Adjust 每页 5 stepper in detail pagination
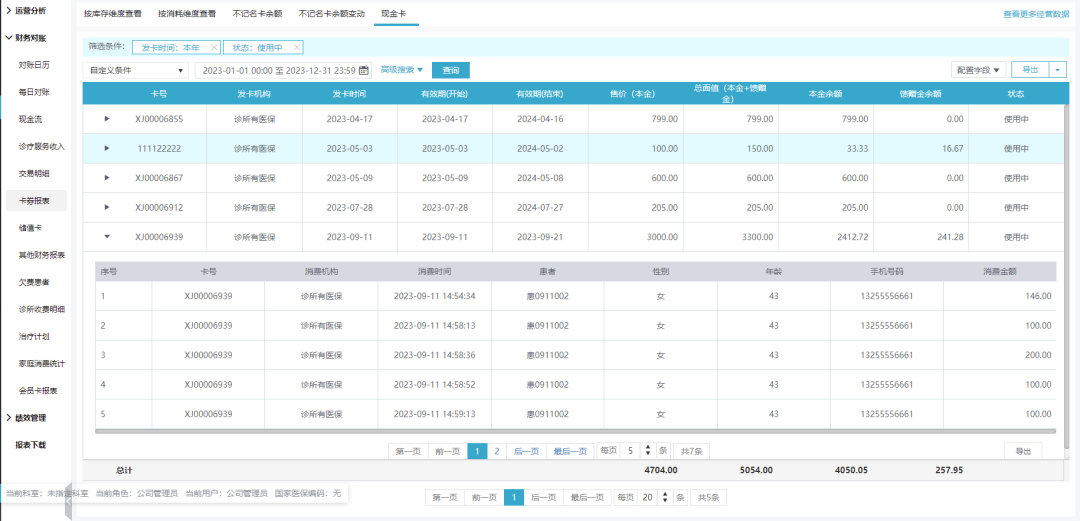1080x521 pixels. 647,451
